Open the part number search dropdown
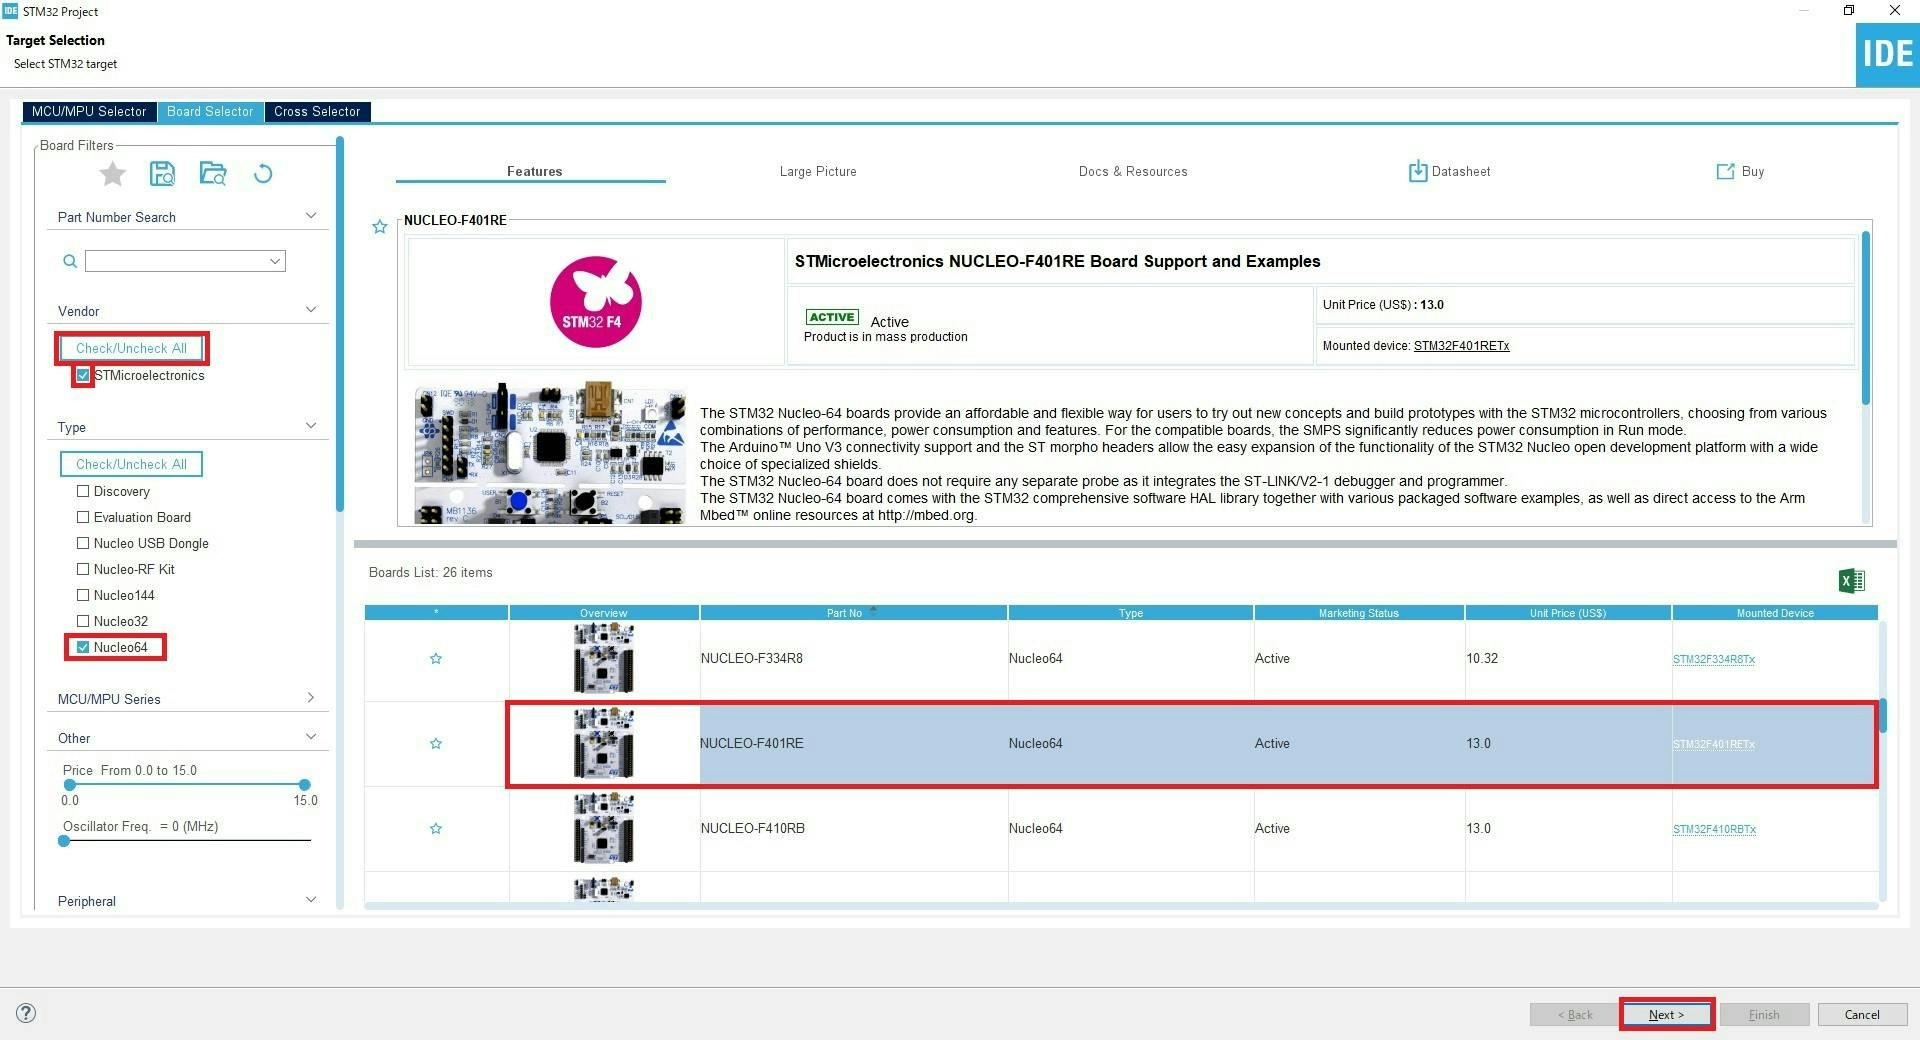Viewport: 1920px width, 1040px height. [x=275, y=261]
